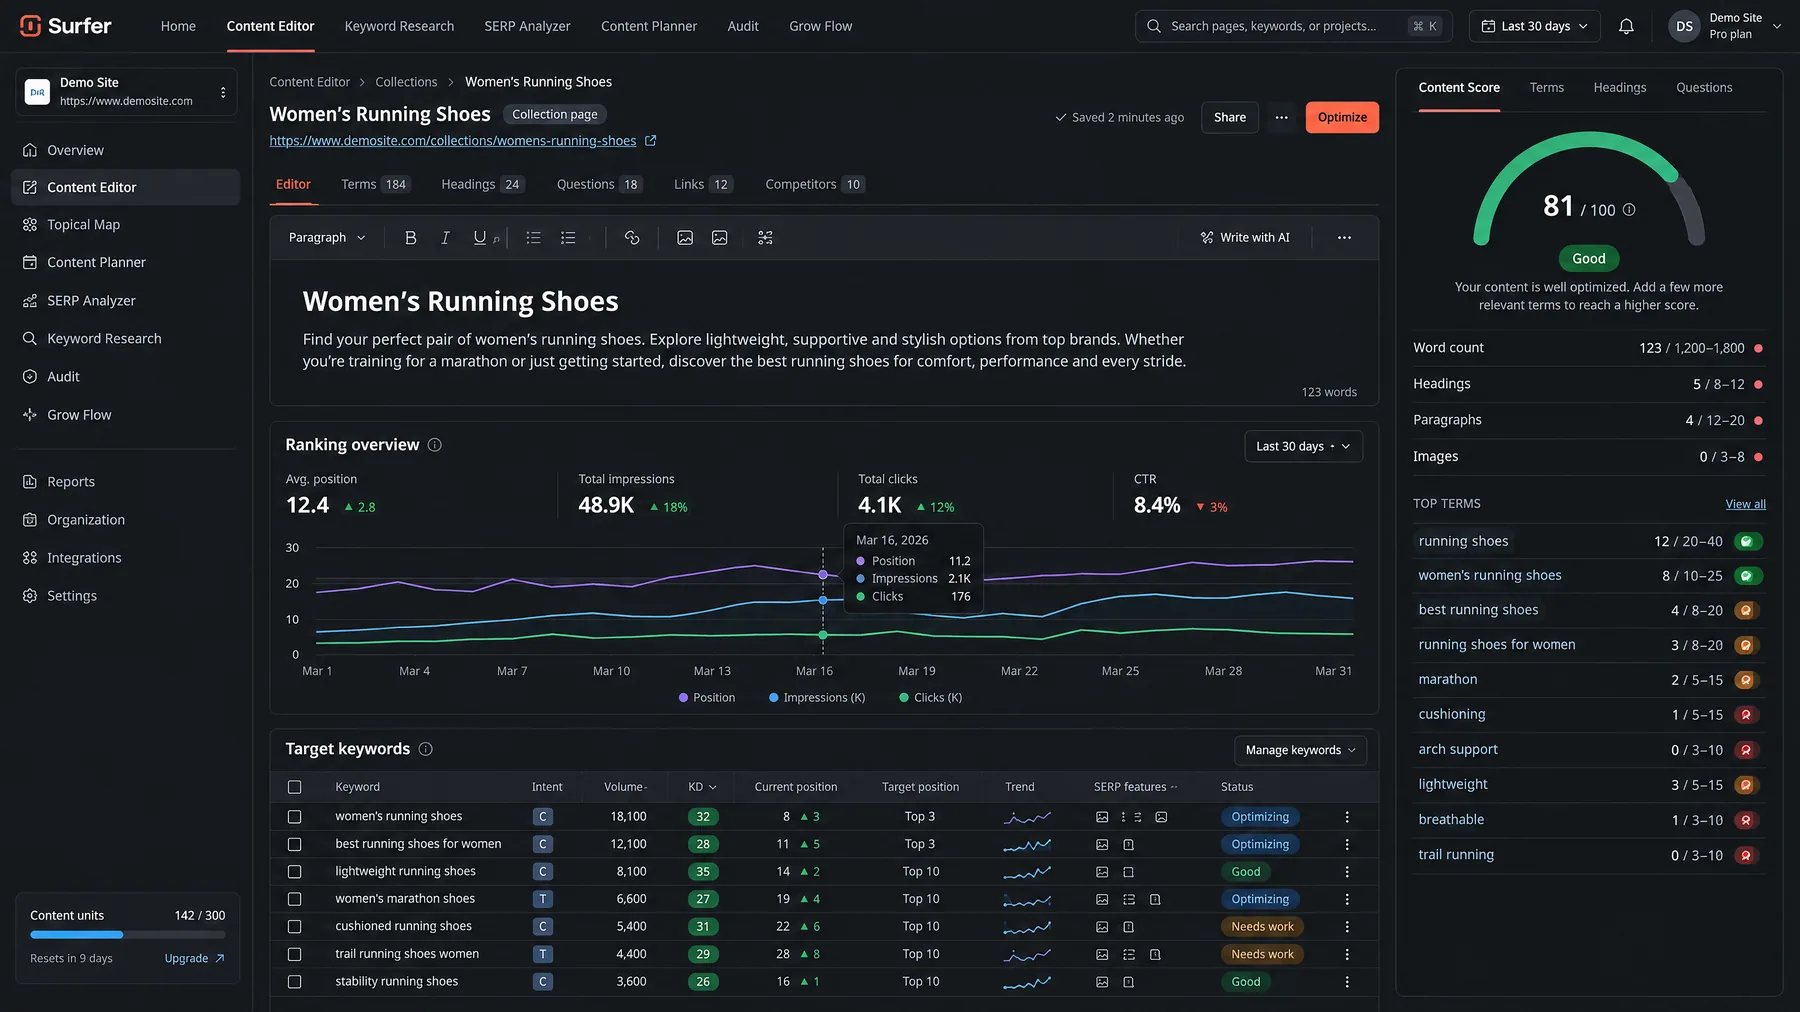Screen dimensions: 1800x1012
Task: Open Ranking overview Last 30 days dropdown
Action: [x=1303, y=446]
